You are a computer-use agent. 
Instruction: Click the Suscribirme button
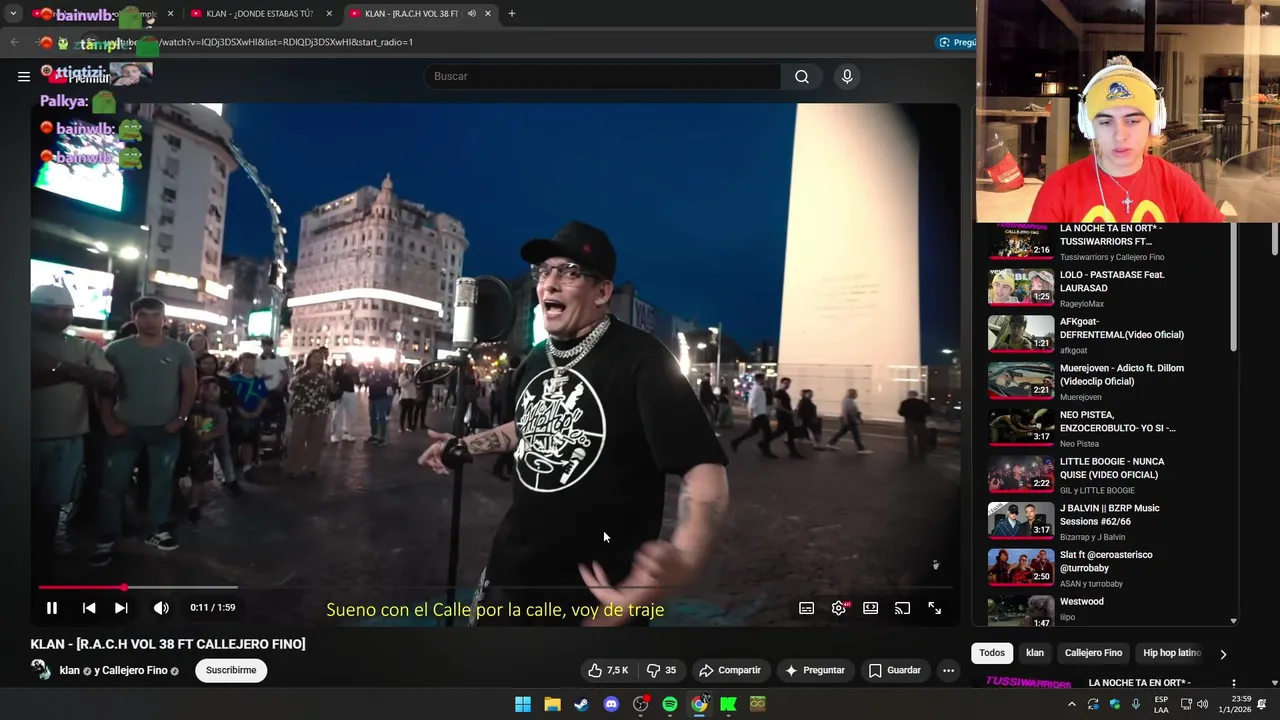pyautogui.click(x=231, y=670)
